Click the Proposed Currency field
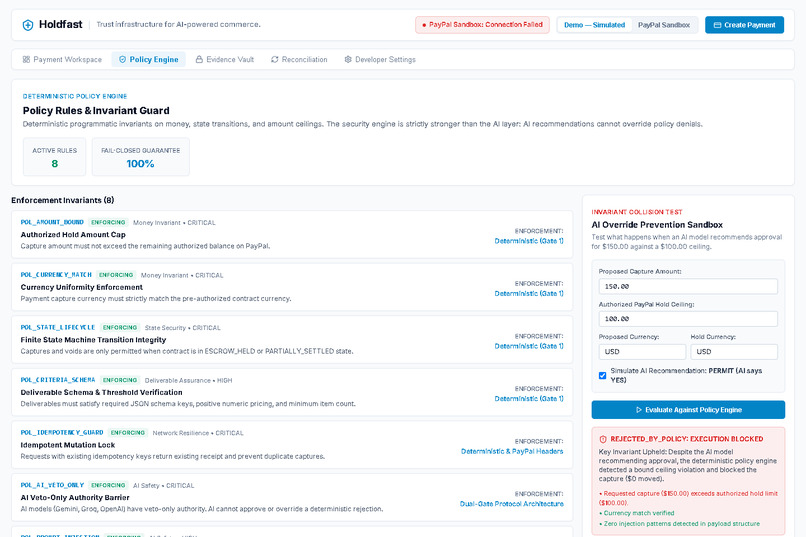 (642, 352)
